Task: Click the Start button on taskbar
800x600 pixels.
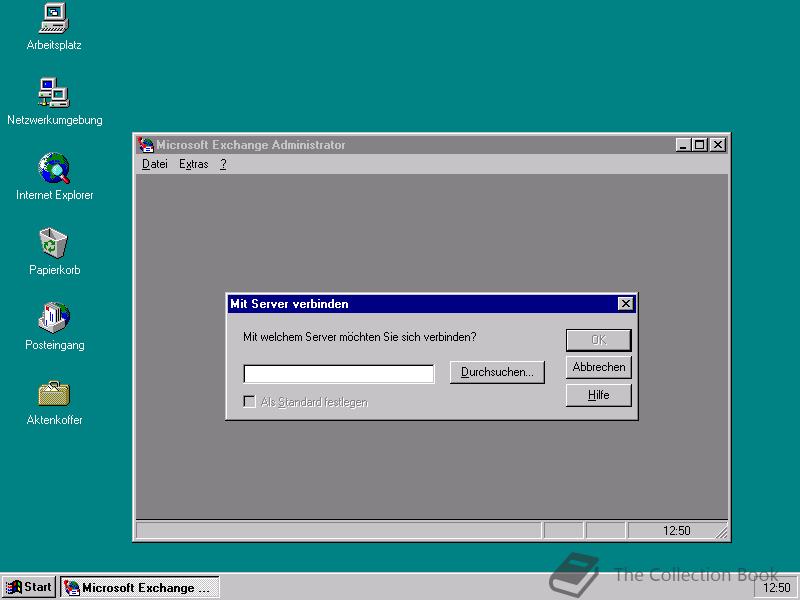Action: point(29,587)
